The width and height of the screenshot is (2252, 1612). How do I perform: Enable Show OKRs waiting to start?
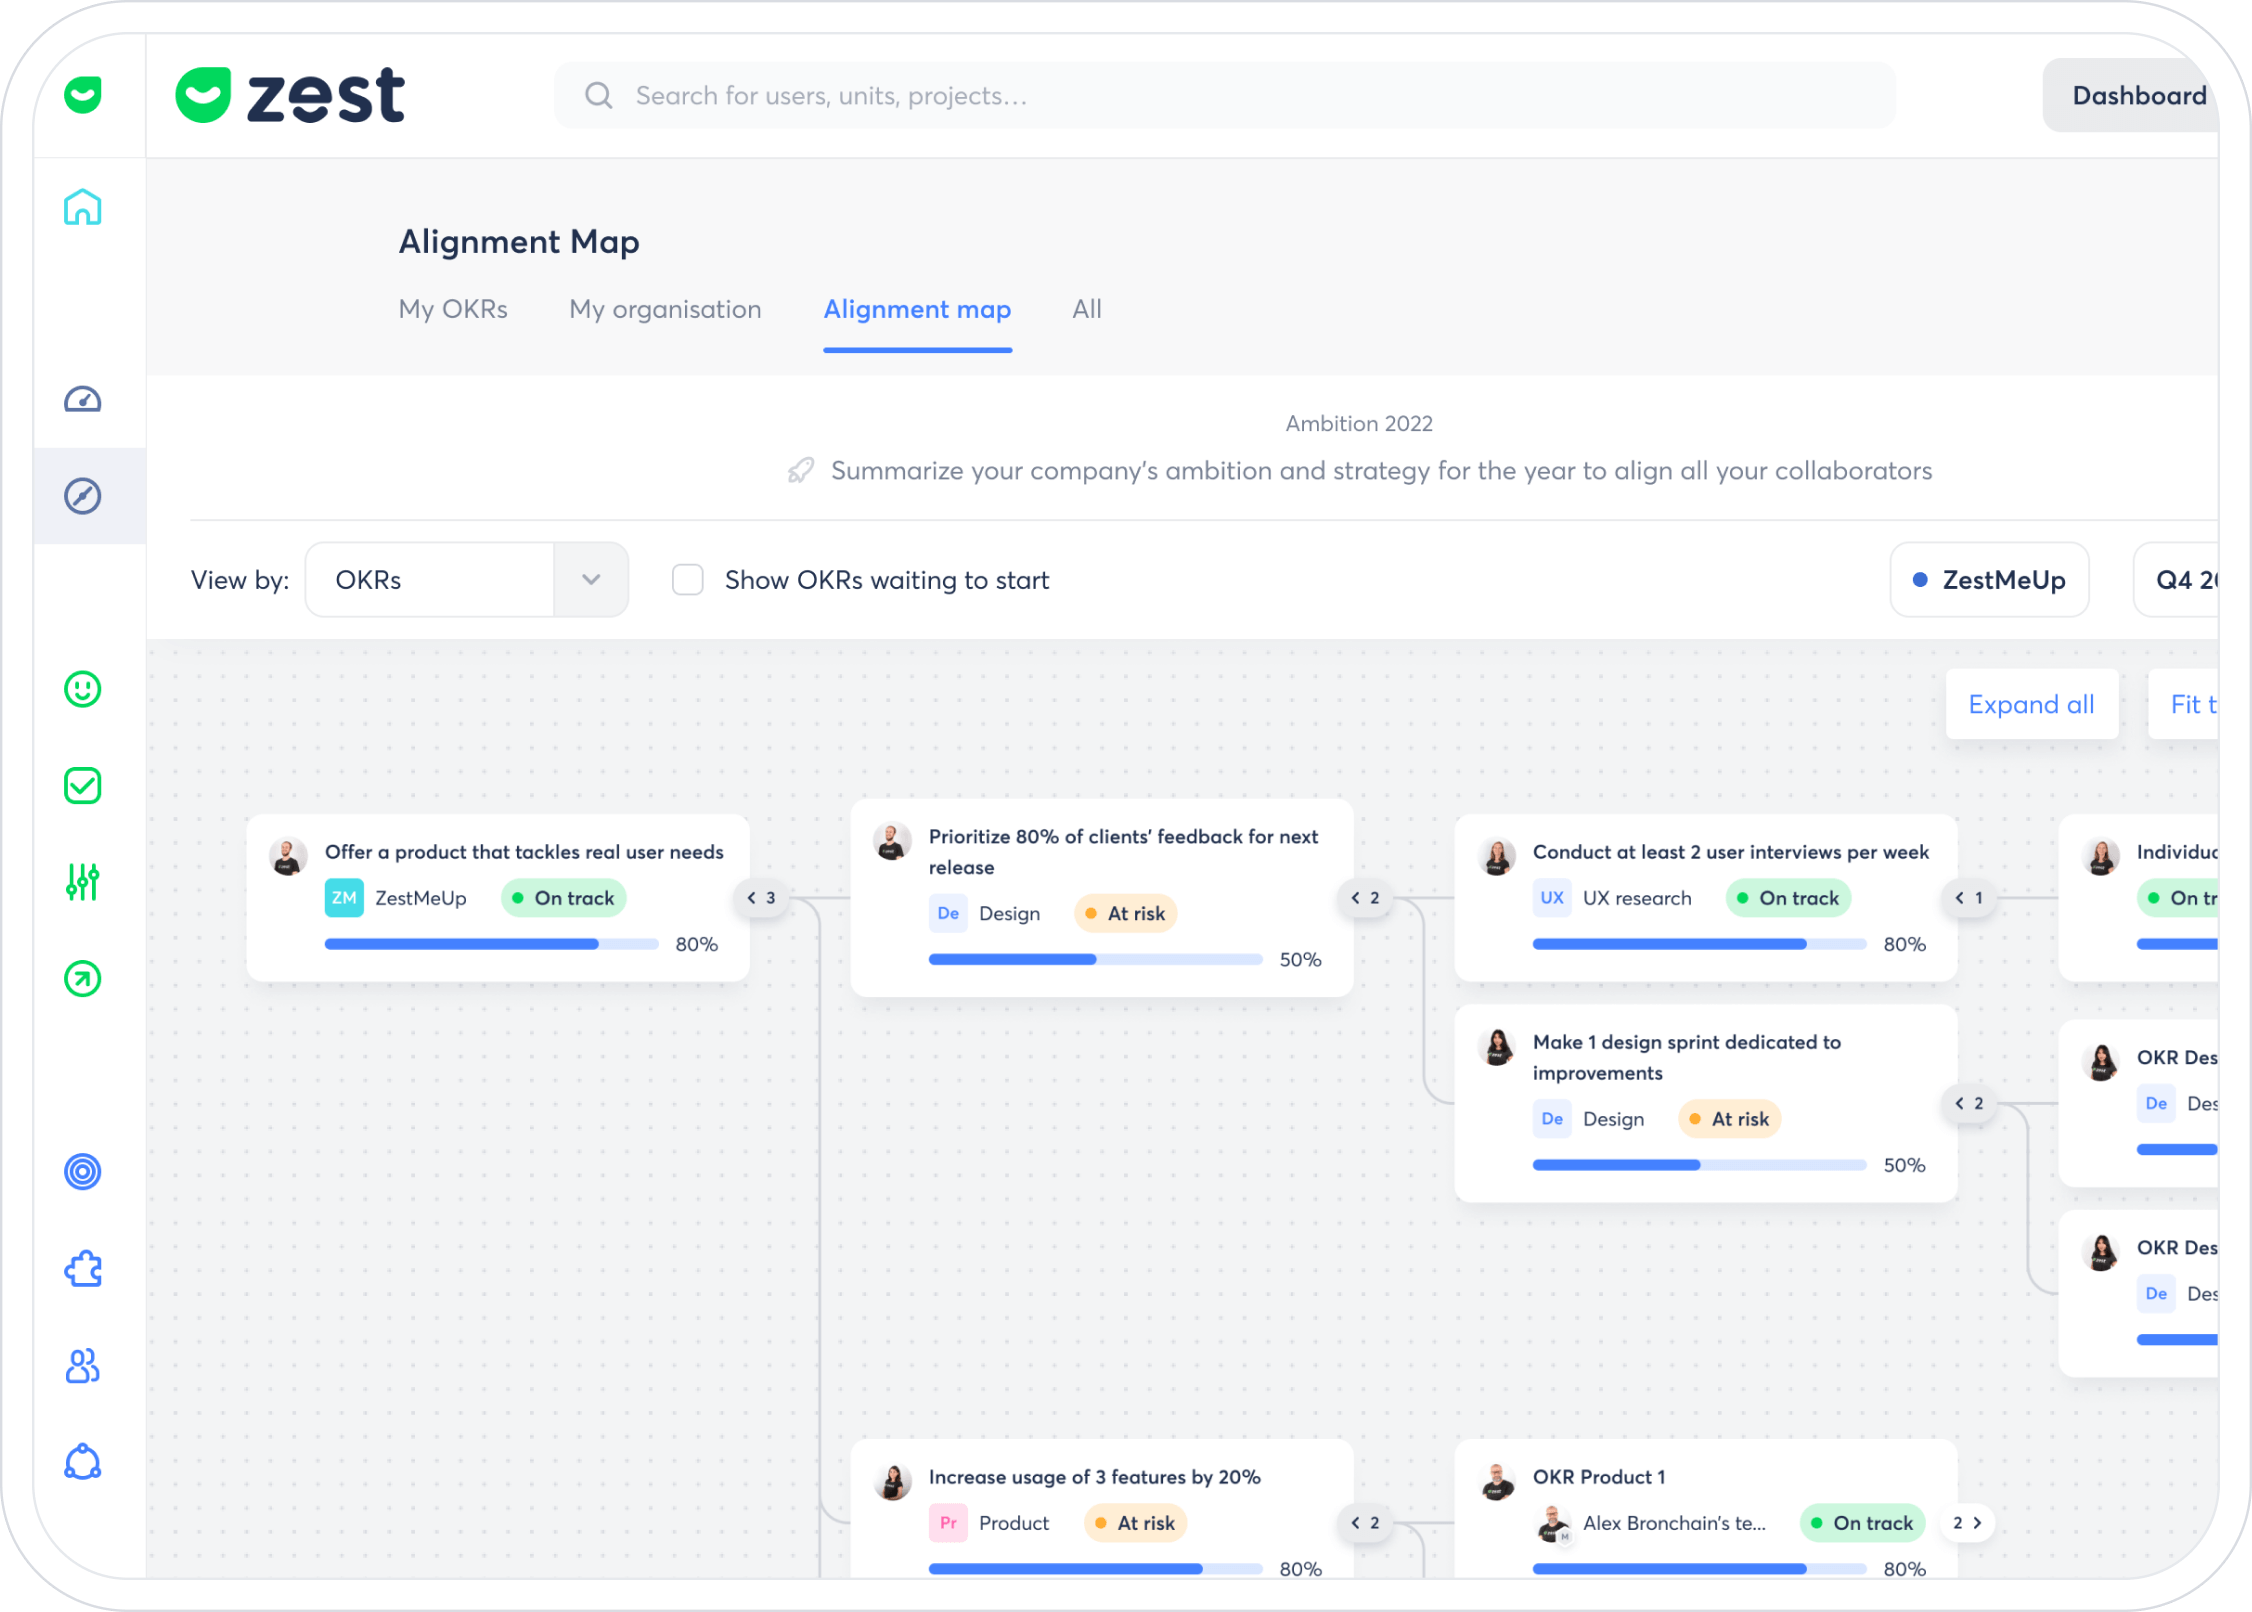coord(688,580)
